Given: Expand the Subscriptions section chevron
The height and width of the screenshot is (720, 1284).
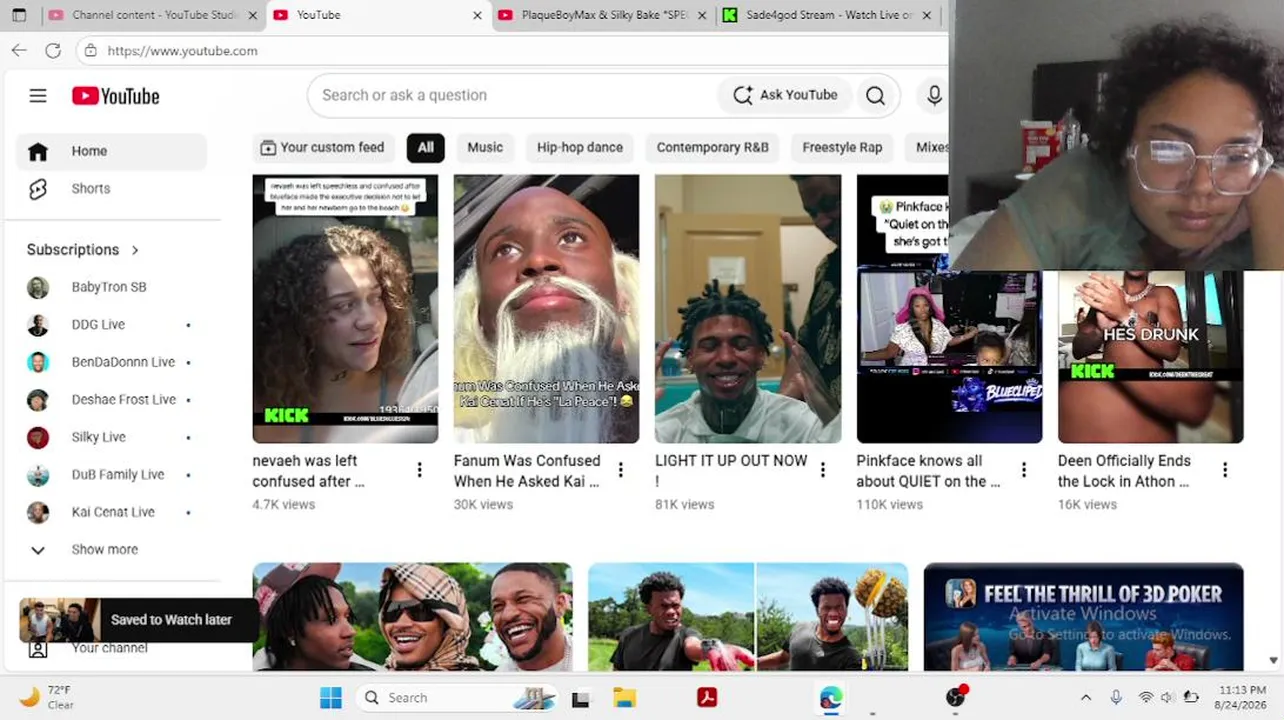Looking at the screenshot, I should coord(135,250).
